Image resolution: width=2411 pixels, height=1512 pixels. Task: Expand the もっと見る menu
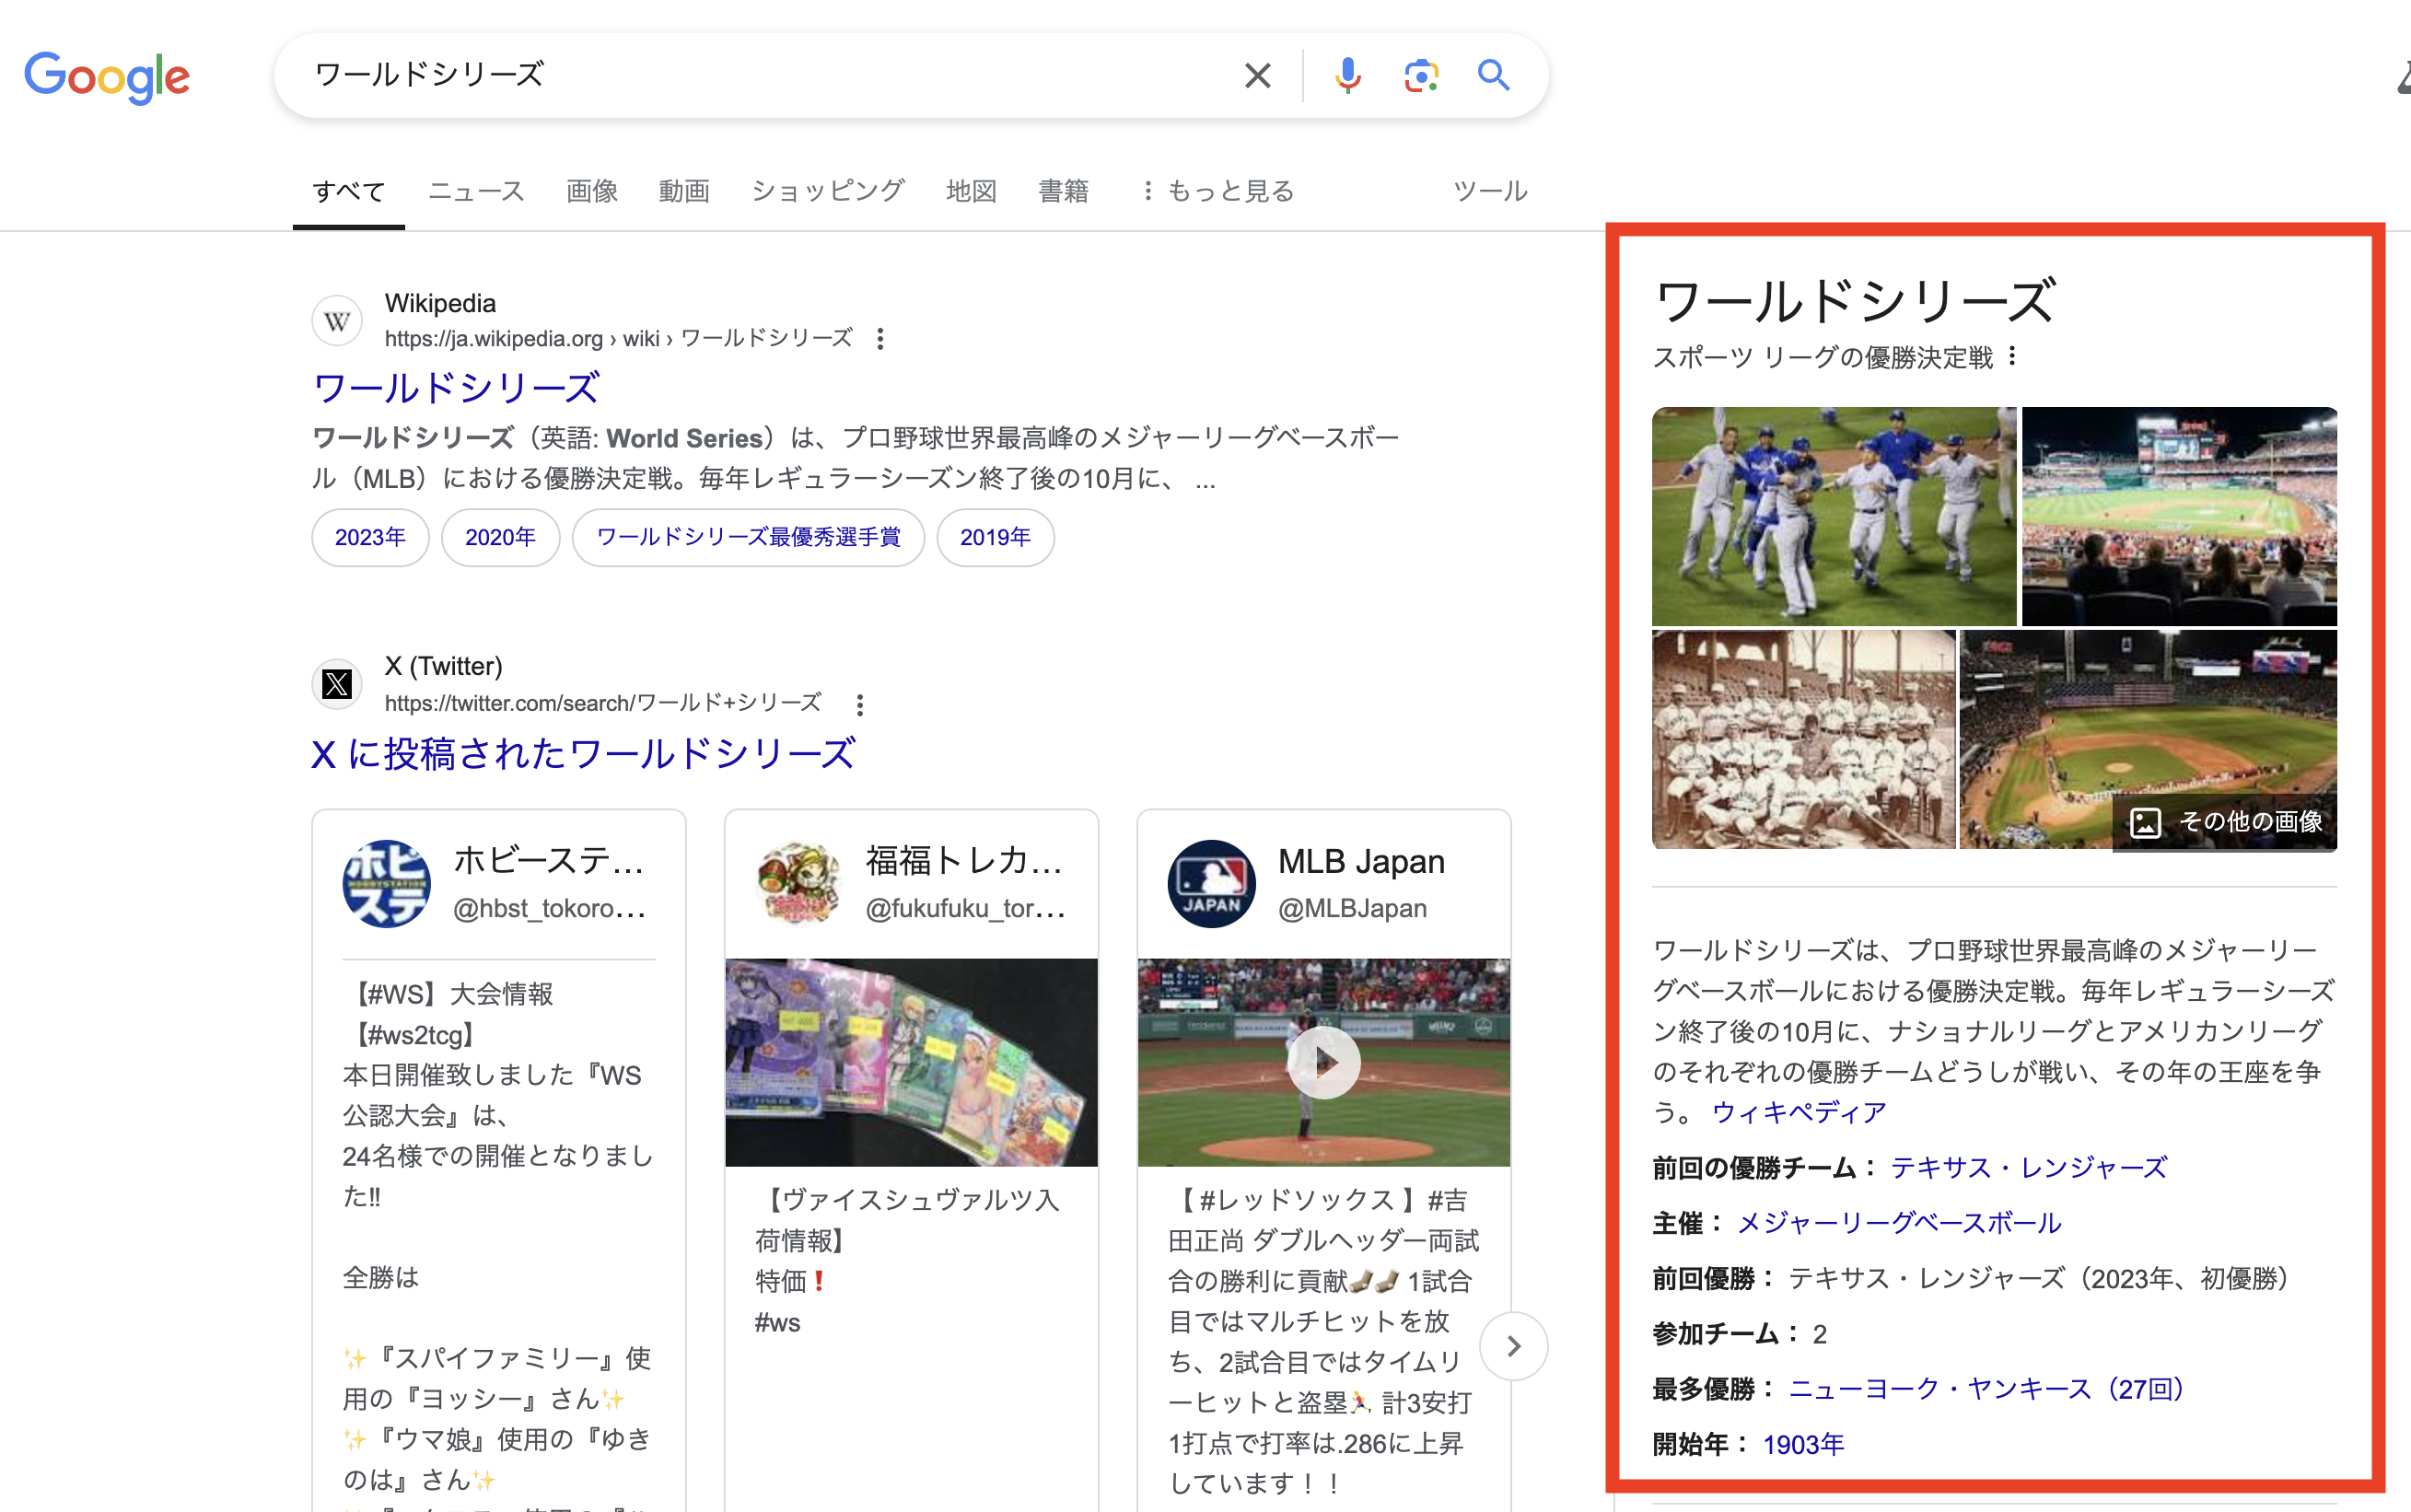1218,191
